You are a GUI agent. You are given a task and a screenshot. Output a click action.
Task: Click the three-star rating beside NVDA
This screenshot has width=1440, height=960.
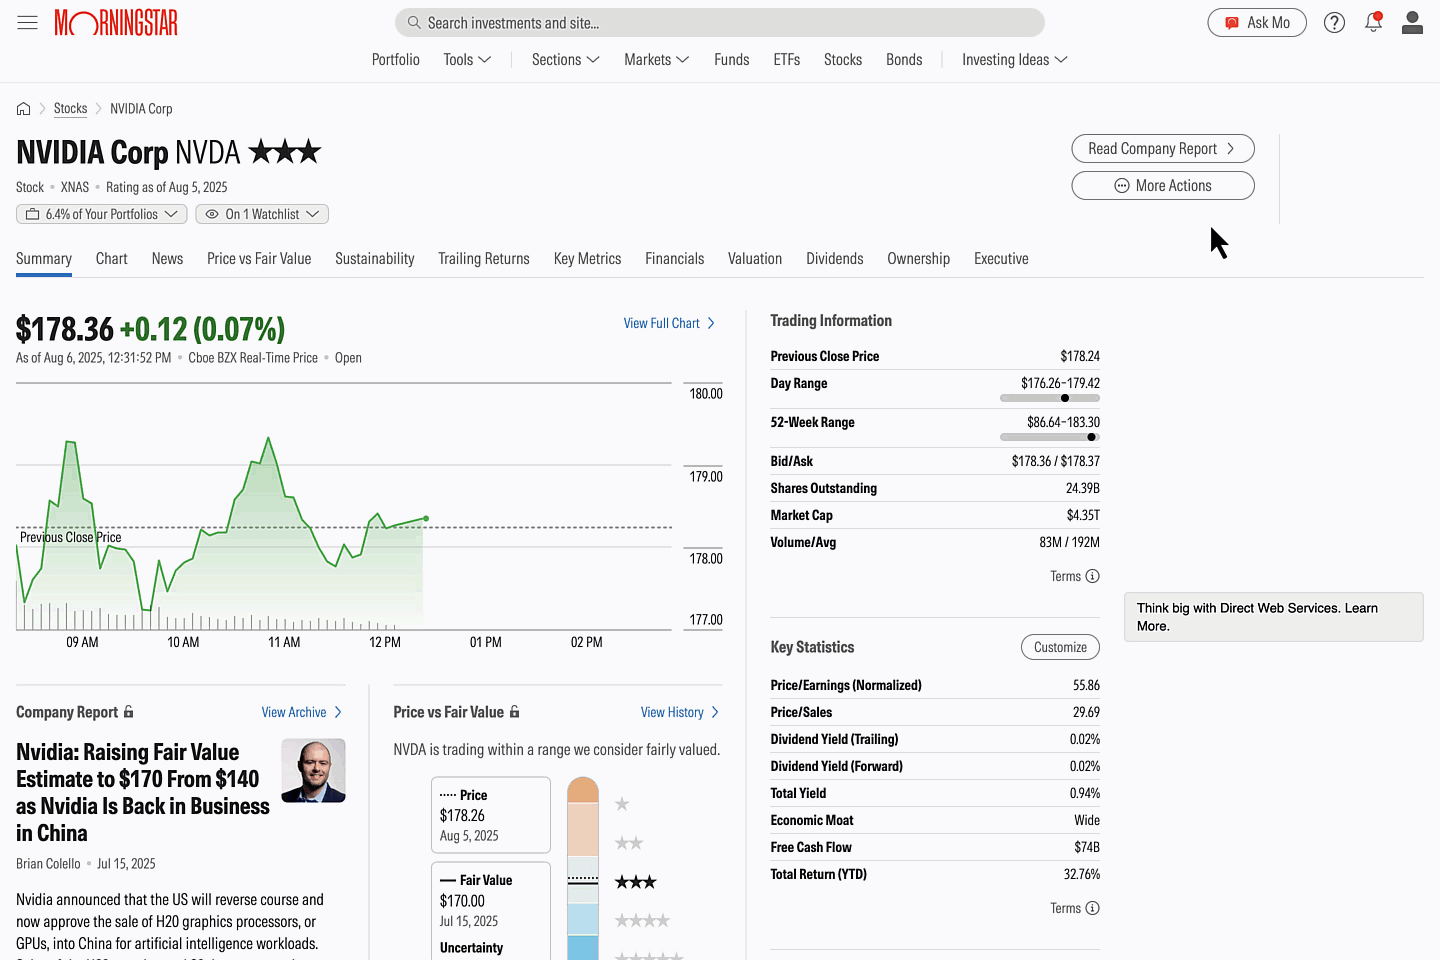(285, 151)
